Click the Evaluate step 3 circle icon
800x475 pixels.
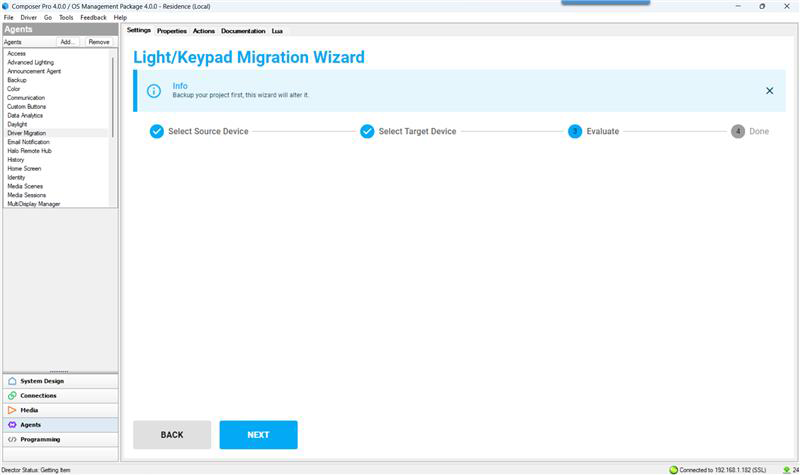(575, 131)
